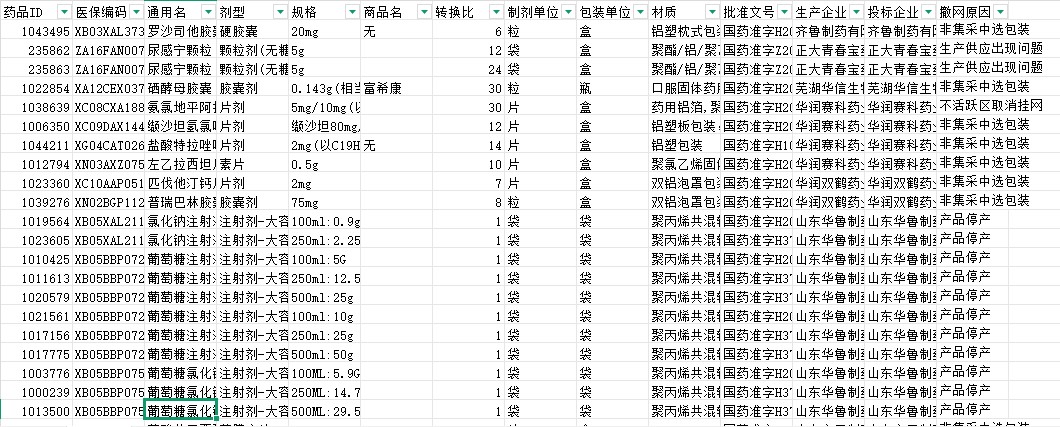Click the XC10AAP051 insurance code cell

109,183
